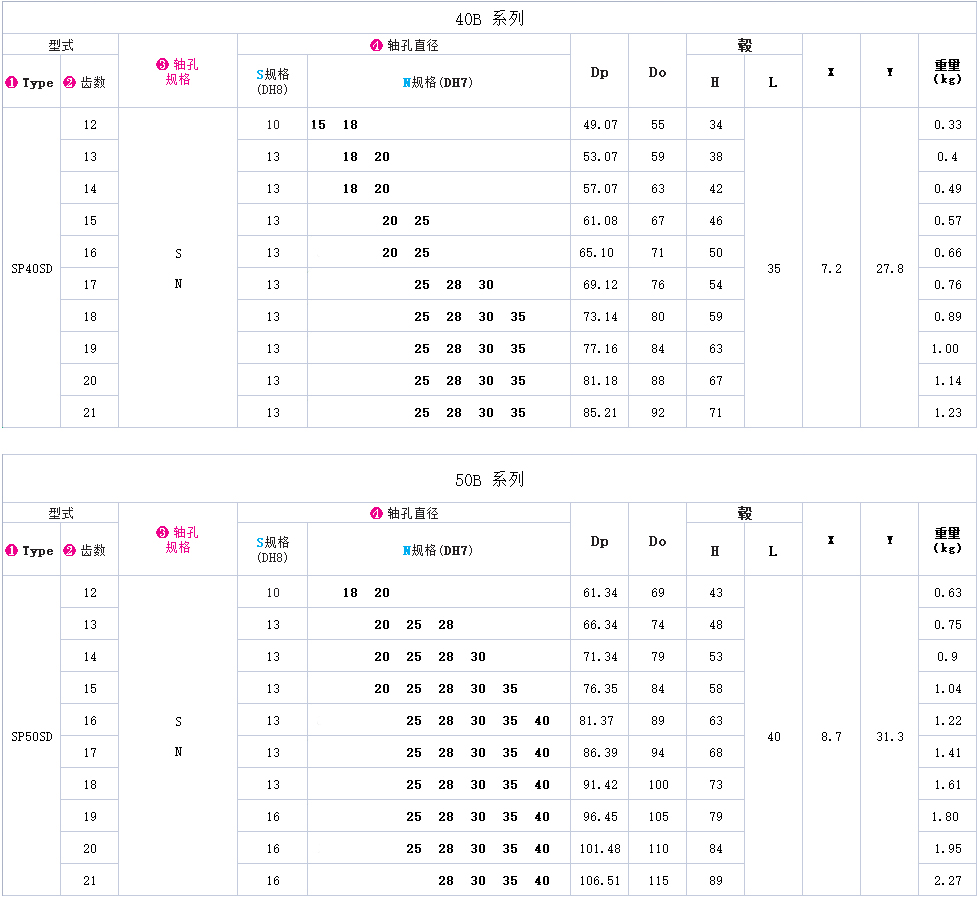Select the 40B 系列 table title
This screenshot has width=980, height=909.
[x=489, y=19]
